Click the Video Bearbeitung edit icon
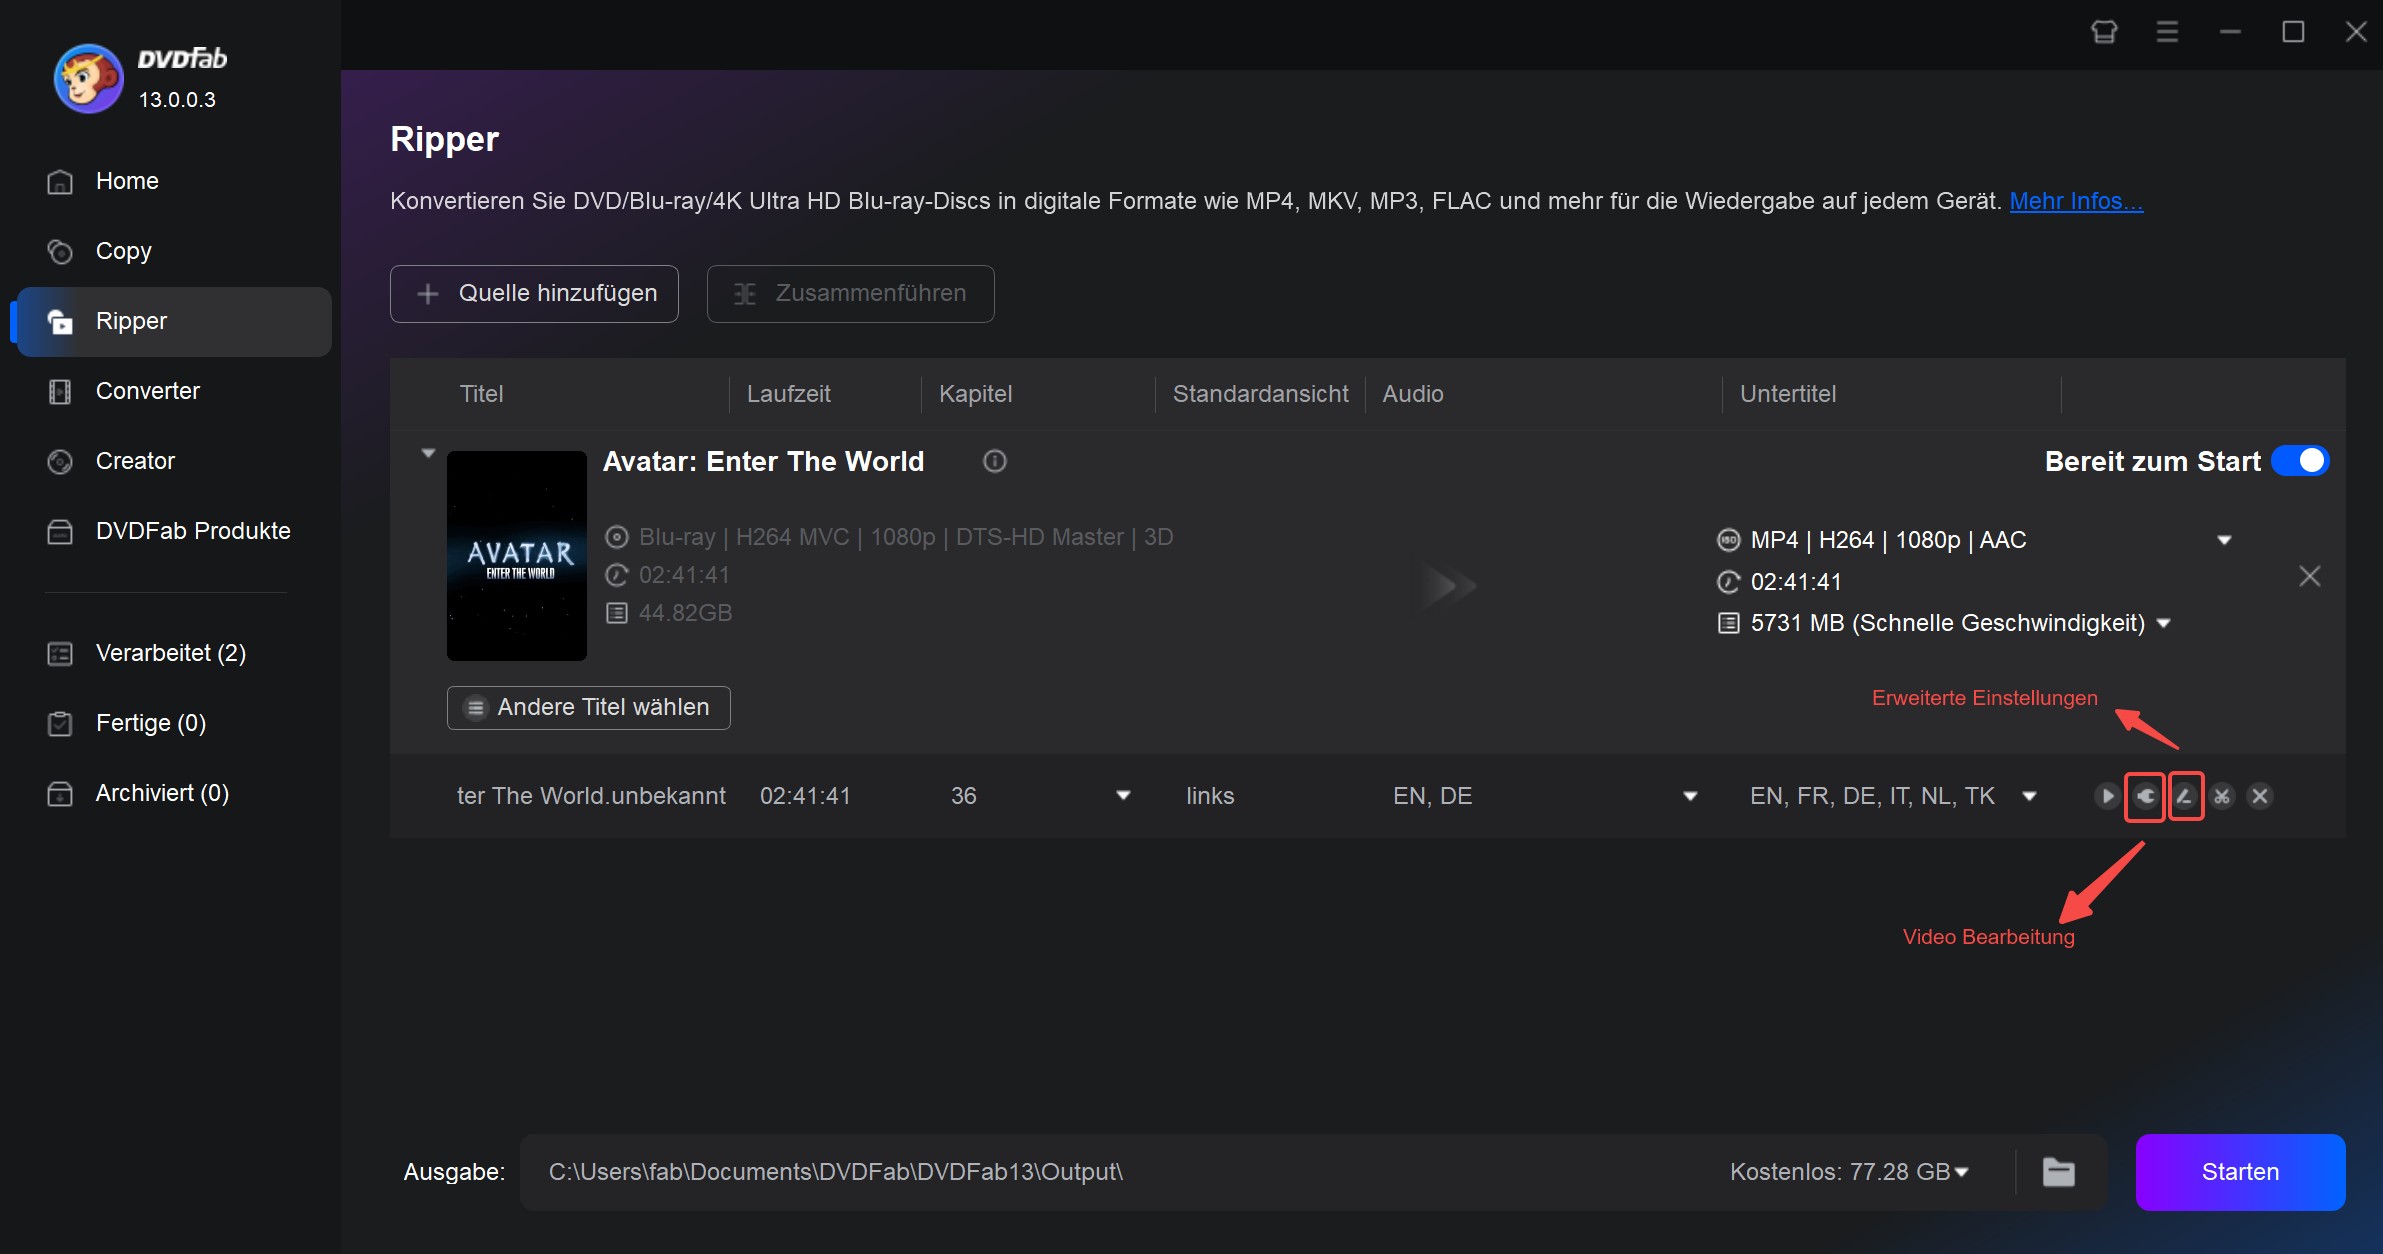 tap(2183, 796)
